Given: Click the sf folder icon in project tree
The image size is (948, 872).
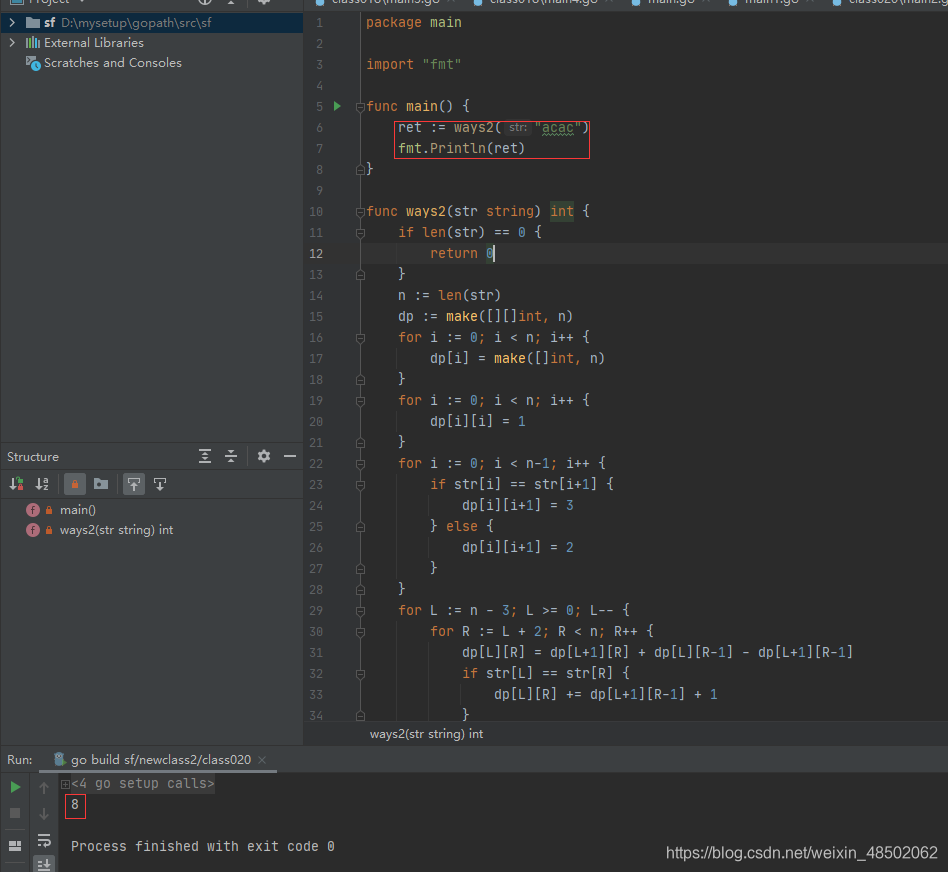Looking at the screenshot, I should (x=33, y=23).
